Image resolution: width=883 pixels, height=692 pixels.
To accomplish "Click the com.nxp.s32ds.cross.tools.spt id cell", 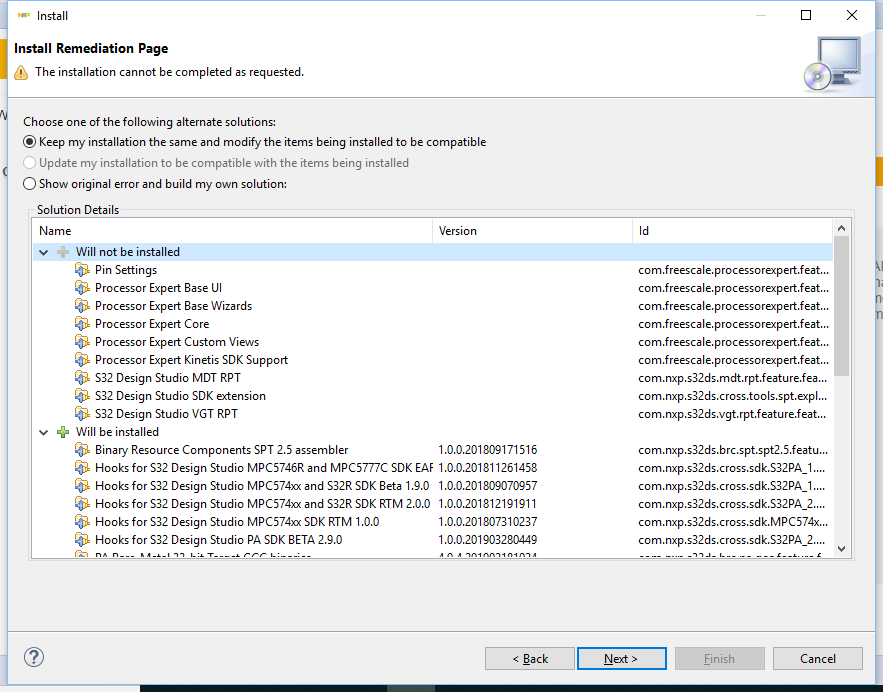I will (x=733, y=396).
